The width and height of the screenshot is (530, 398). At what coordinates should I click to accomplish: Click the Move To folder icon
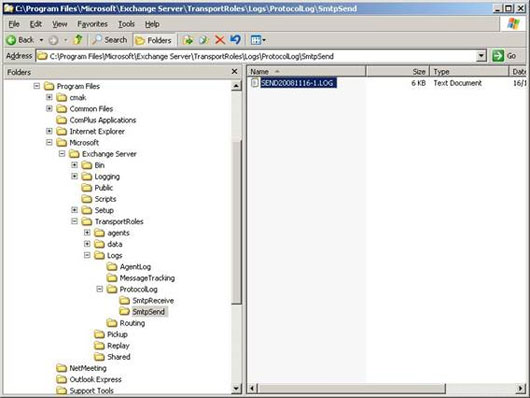pyautogui.click(x=188, y=40)
